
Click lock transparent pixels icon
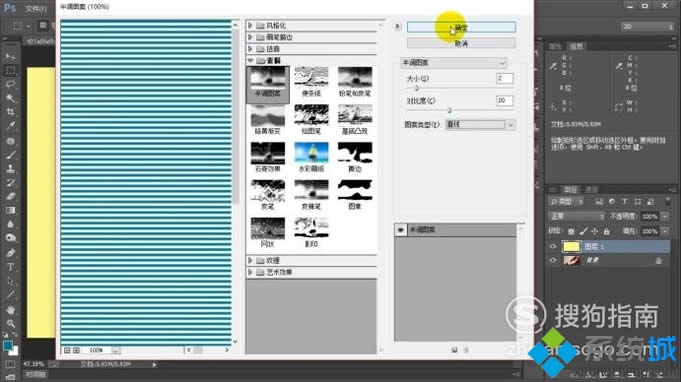[x=571, y=231]
